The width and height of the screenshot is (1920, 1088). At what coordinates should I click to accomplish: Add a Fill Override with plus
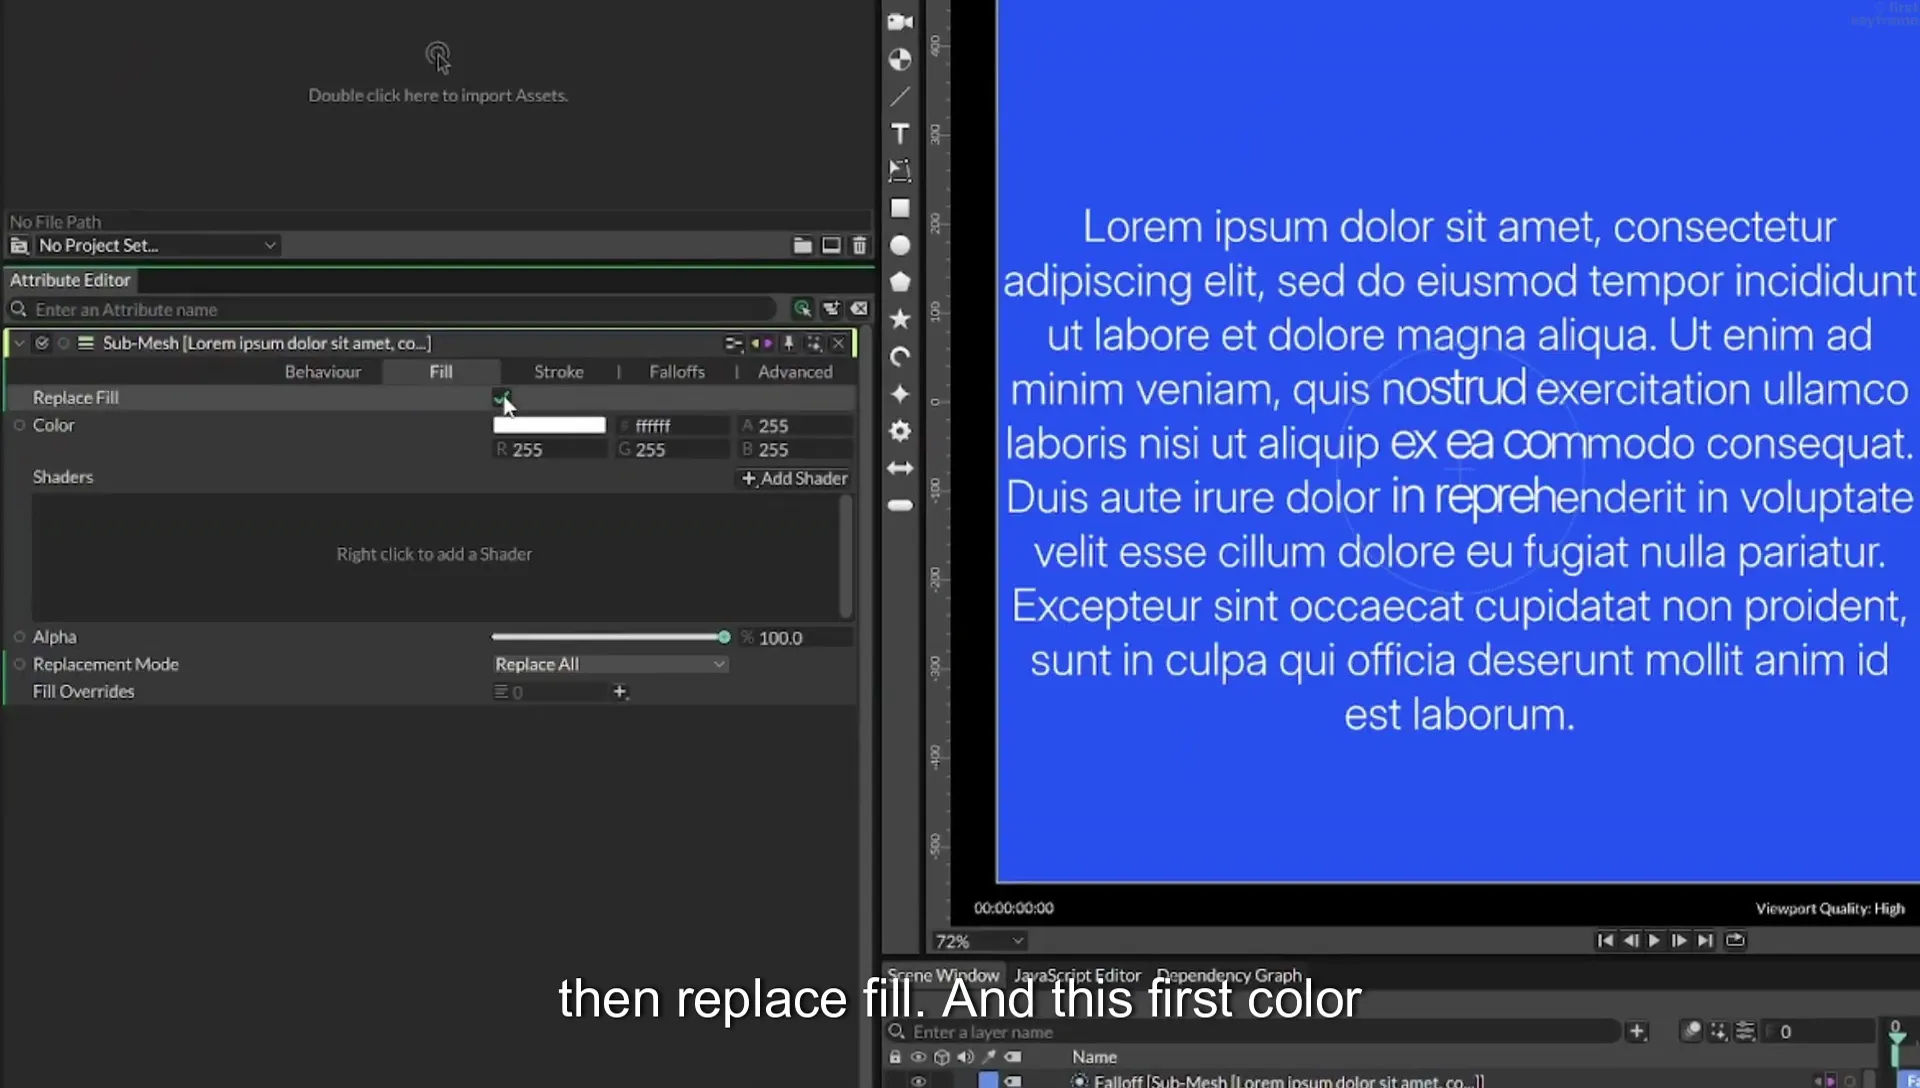click(x=620, y=692)
